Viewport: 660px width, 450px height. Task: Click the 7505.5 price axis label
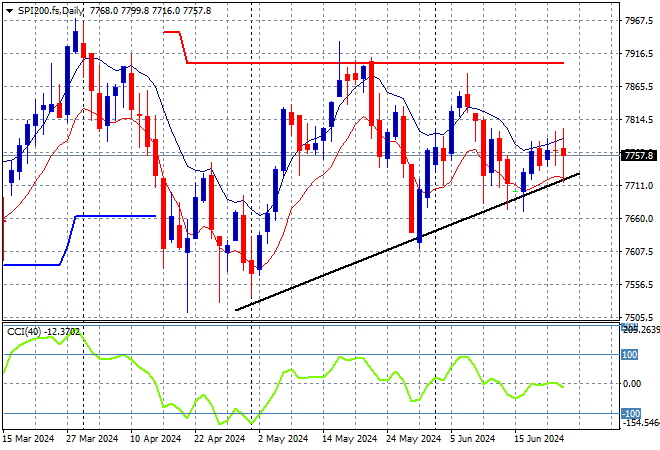coord(639,317)
